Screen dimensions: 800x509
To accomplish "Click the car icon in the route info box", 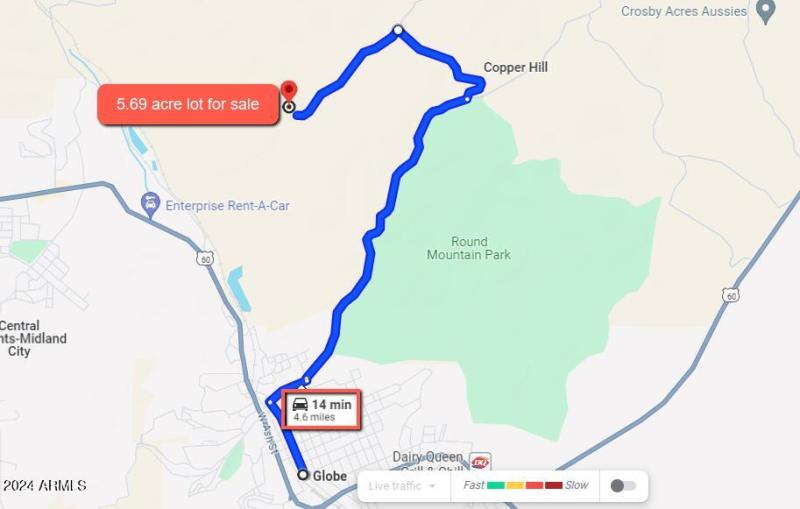I will click(x=300, y=404).
